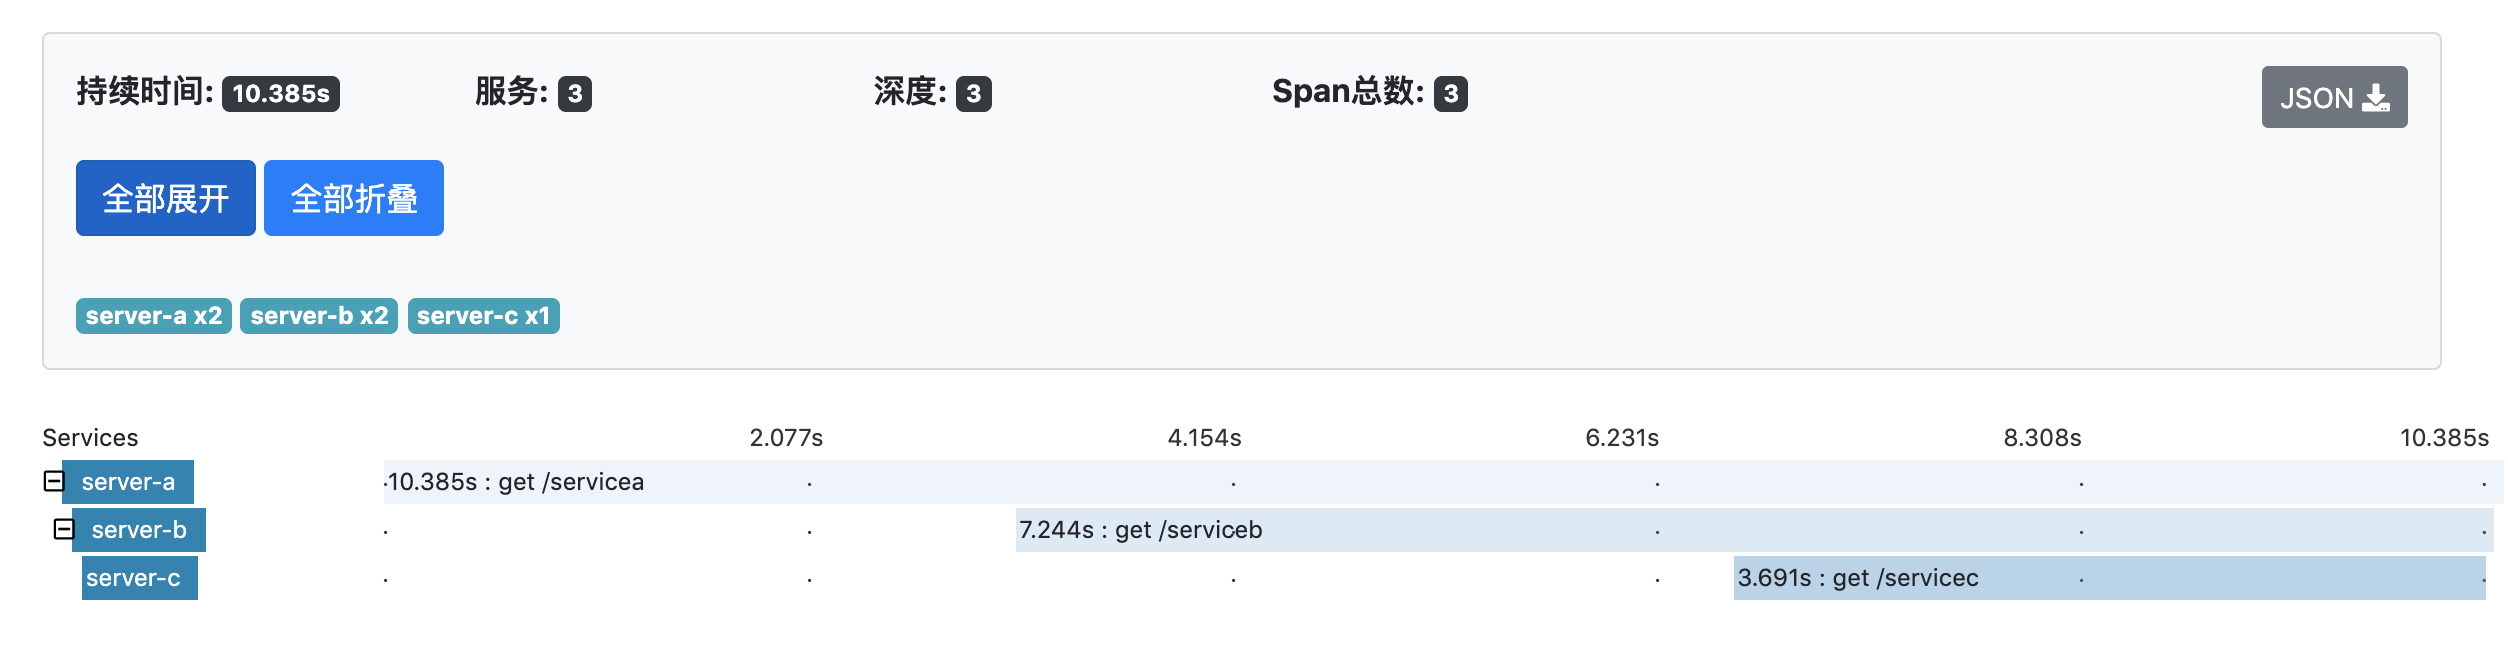The width and height of the screenshot is (2508, 648).
Task: Download the trace as JSON
Action: point(2333,97)
